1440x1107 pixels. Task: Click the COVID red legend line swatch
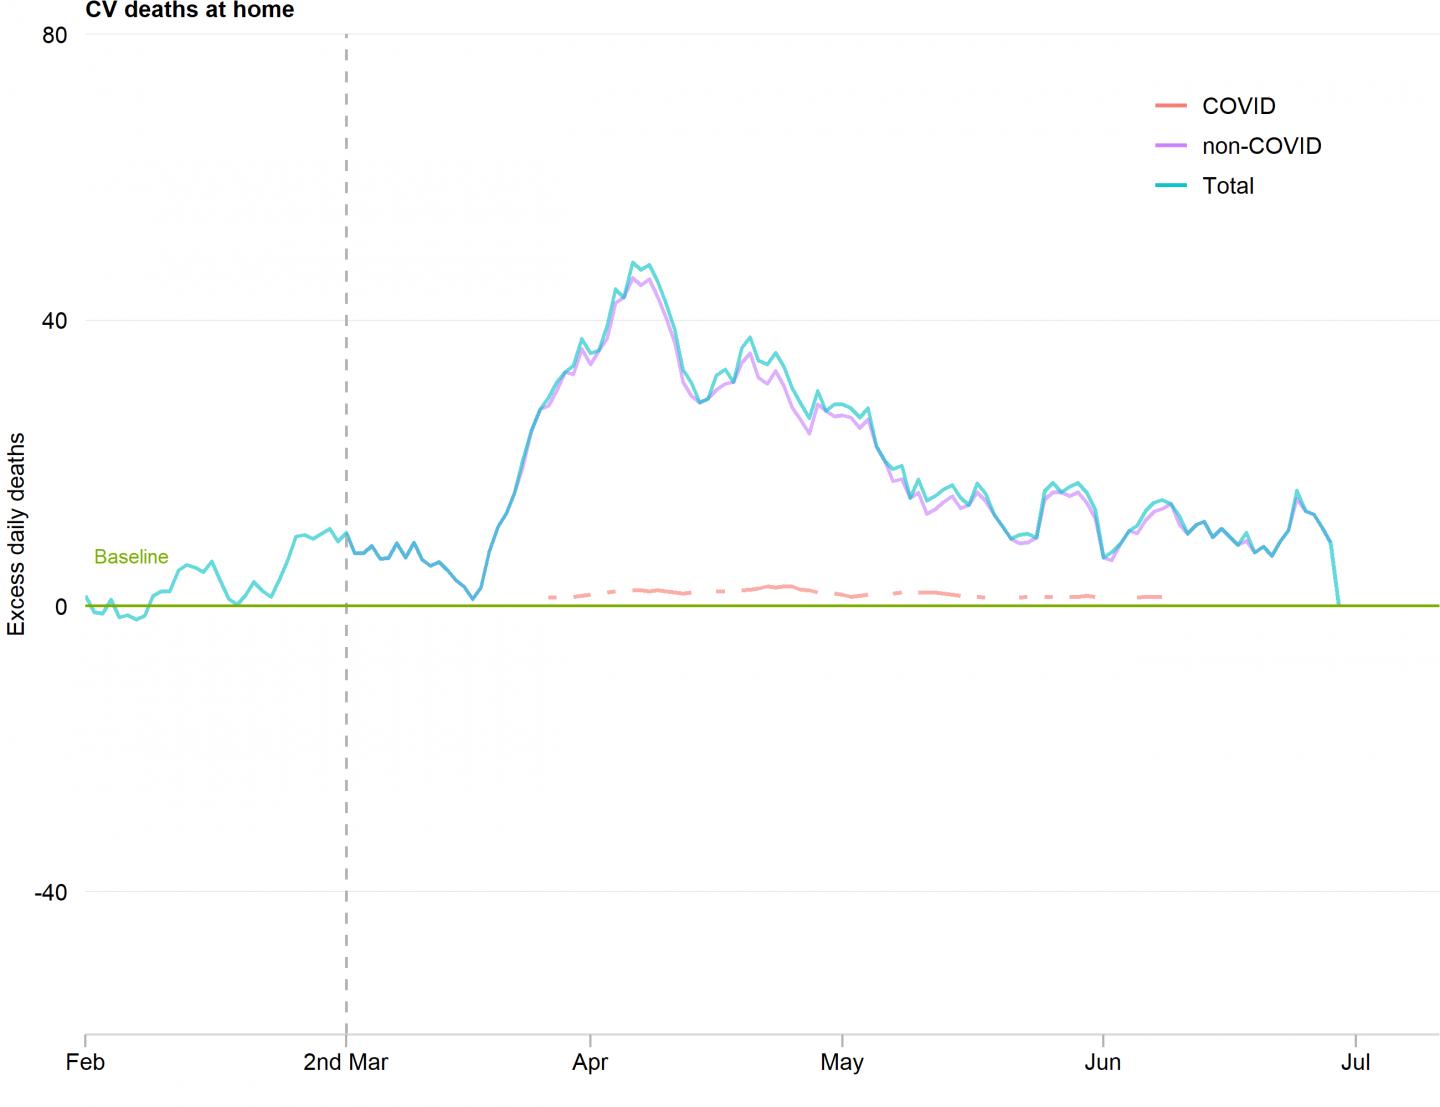1170,106
